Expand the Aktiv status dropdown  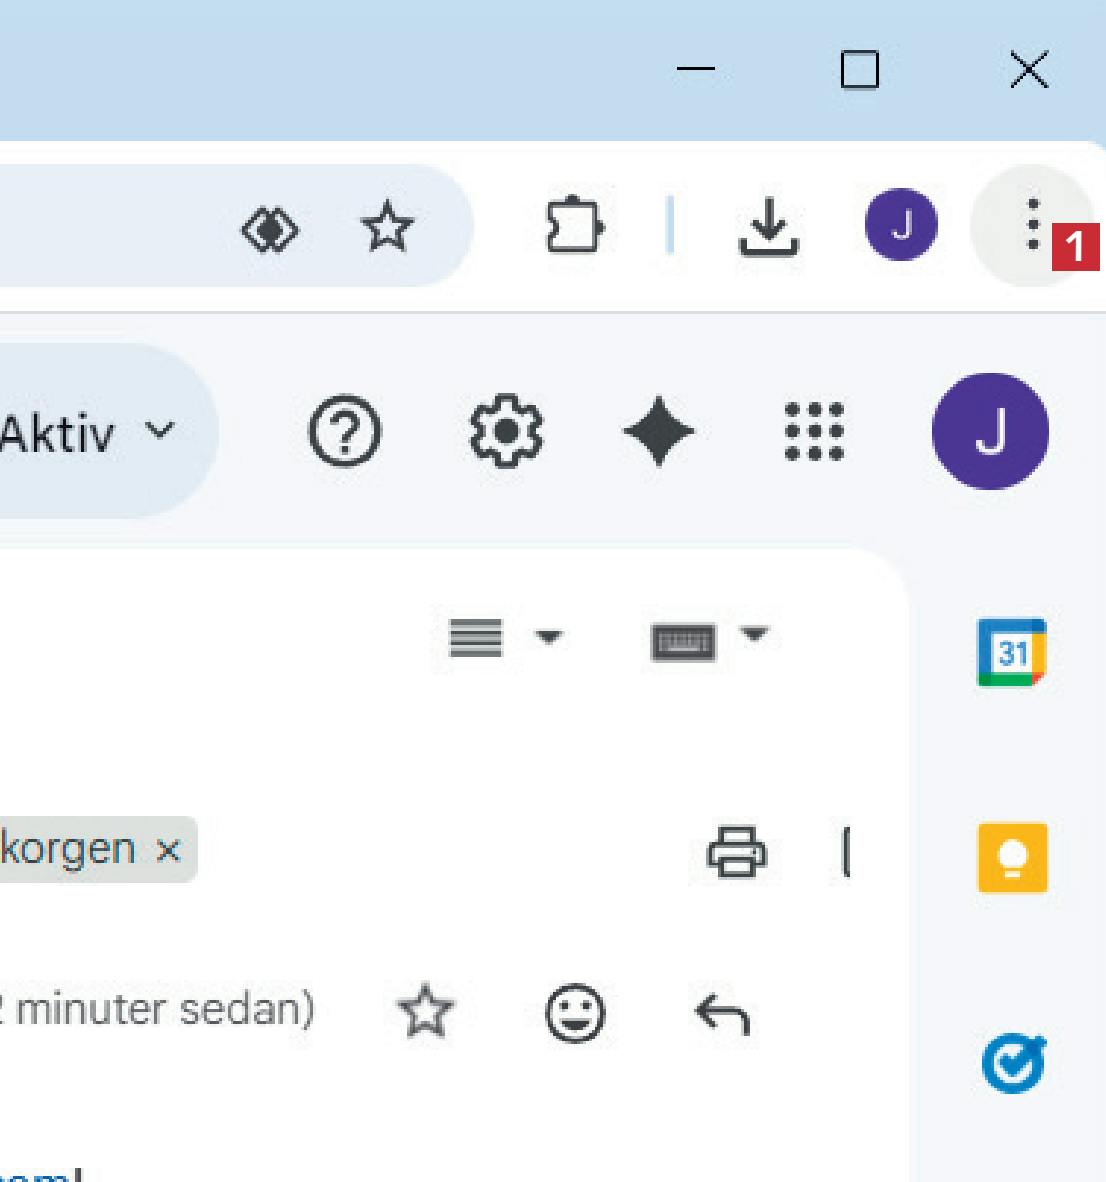158,431
